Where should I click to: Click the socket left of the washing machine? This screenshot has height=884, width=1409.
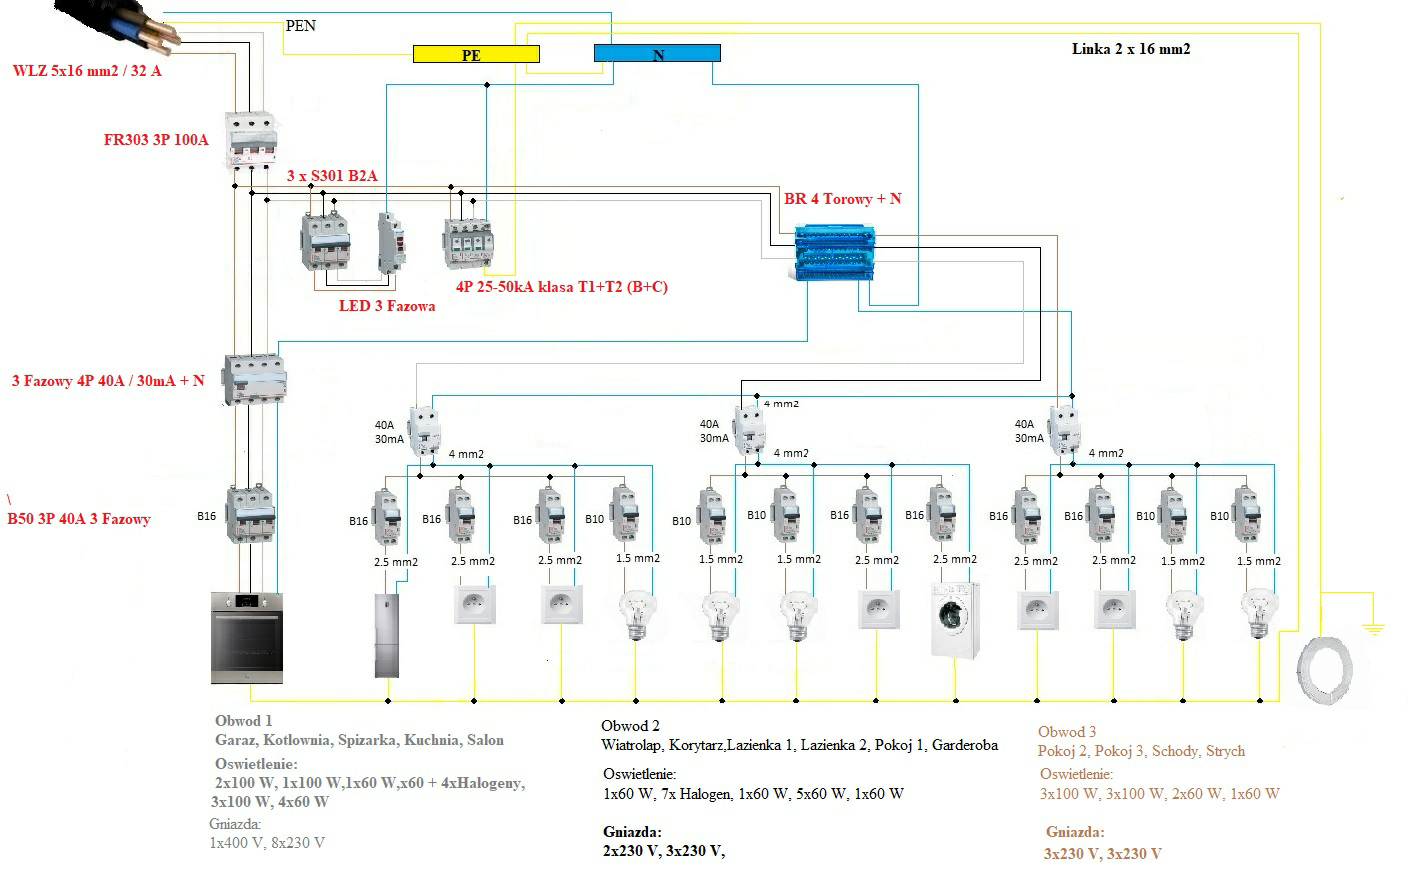[878, 609]
